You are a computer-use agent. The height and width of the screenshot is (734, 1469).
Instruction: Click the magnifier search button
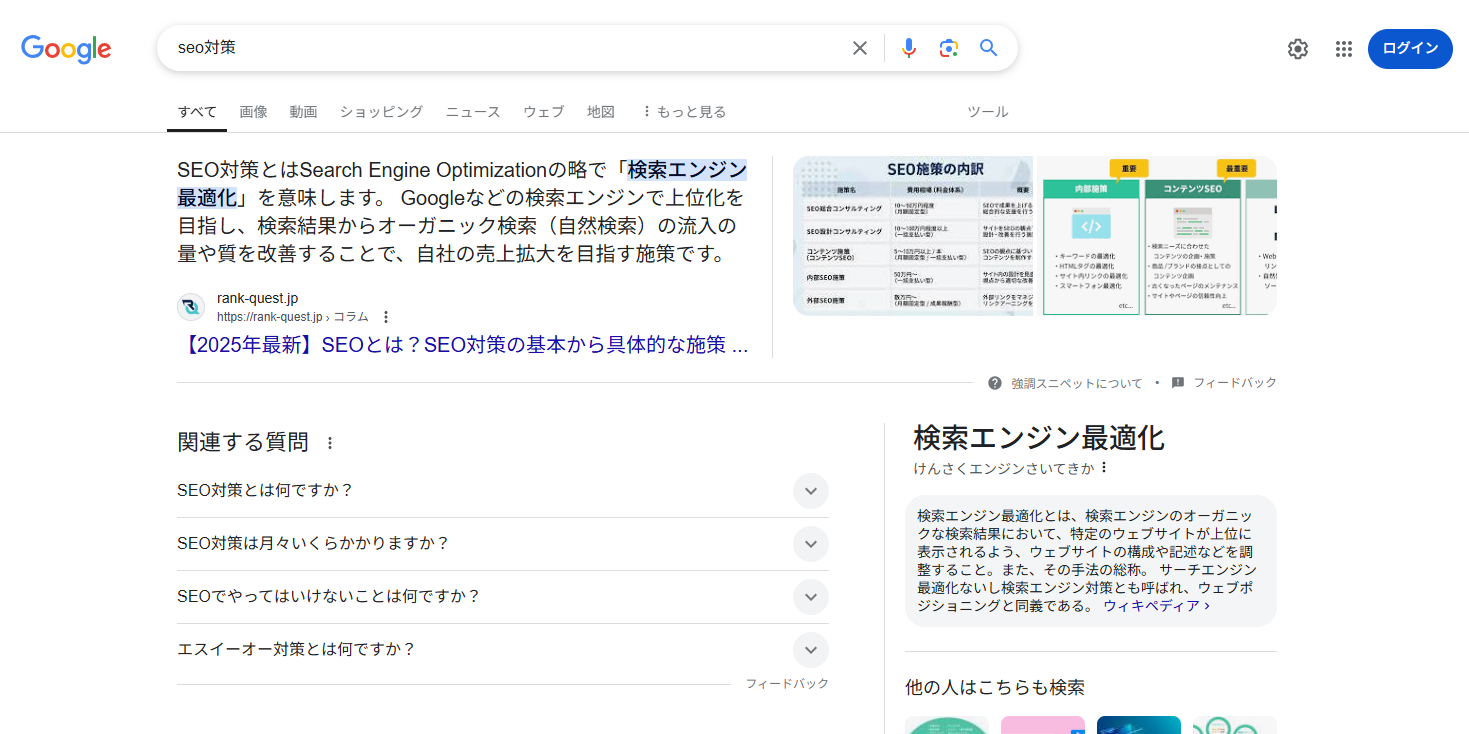[x=988, y=48]
